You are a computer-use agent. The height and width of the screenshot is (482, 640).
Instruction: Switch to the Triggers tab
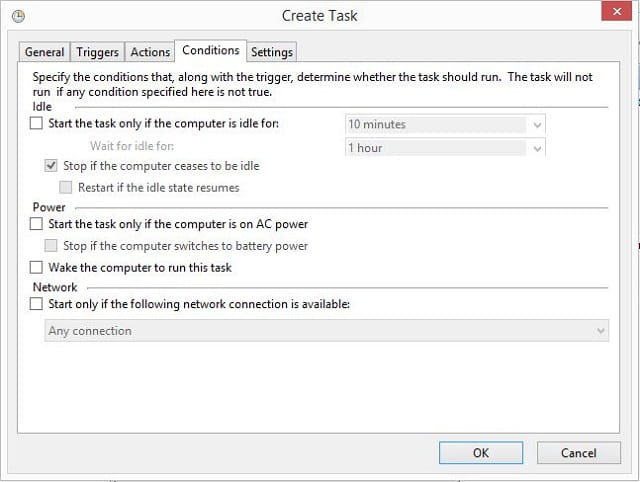click(x=98, y=52)
